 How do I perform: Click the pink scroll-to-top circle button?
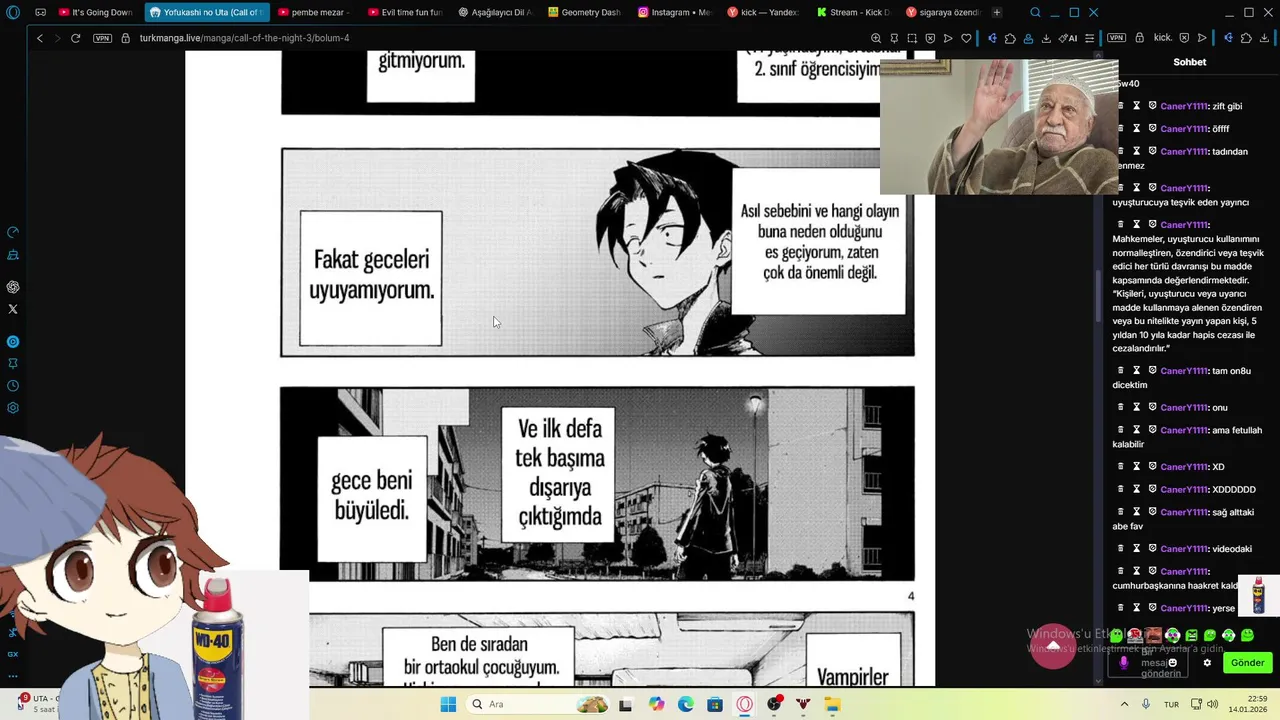click(1053, 646)
